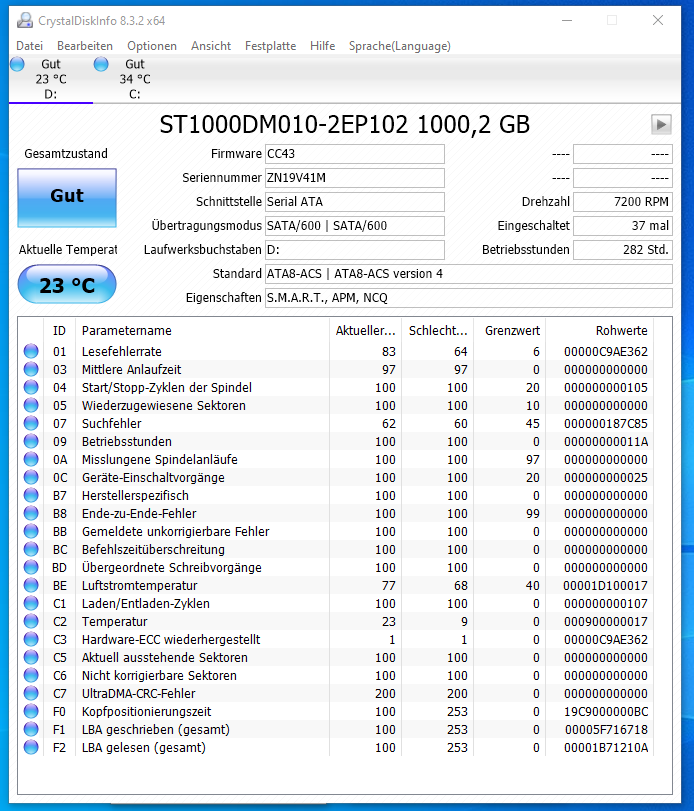Image resolution: width=694 pixels, height=811 pixels.
Task: Click the Laufwerksbuchstaben field D:
Action: click(x=355, y=250)
